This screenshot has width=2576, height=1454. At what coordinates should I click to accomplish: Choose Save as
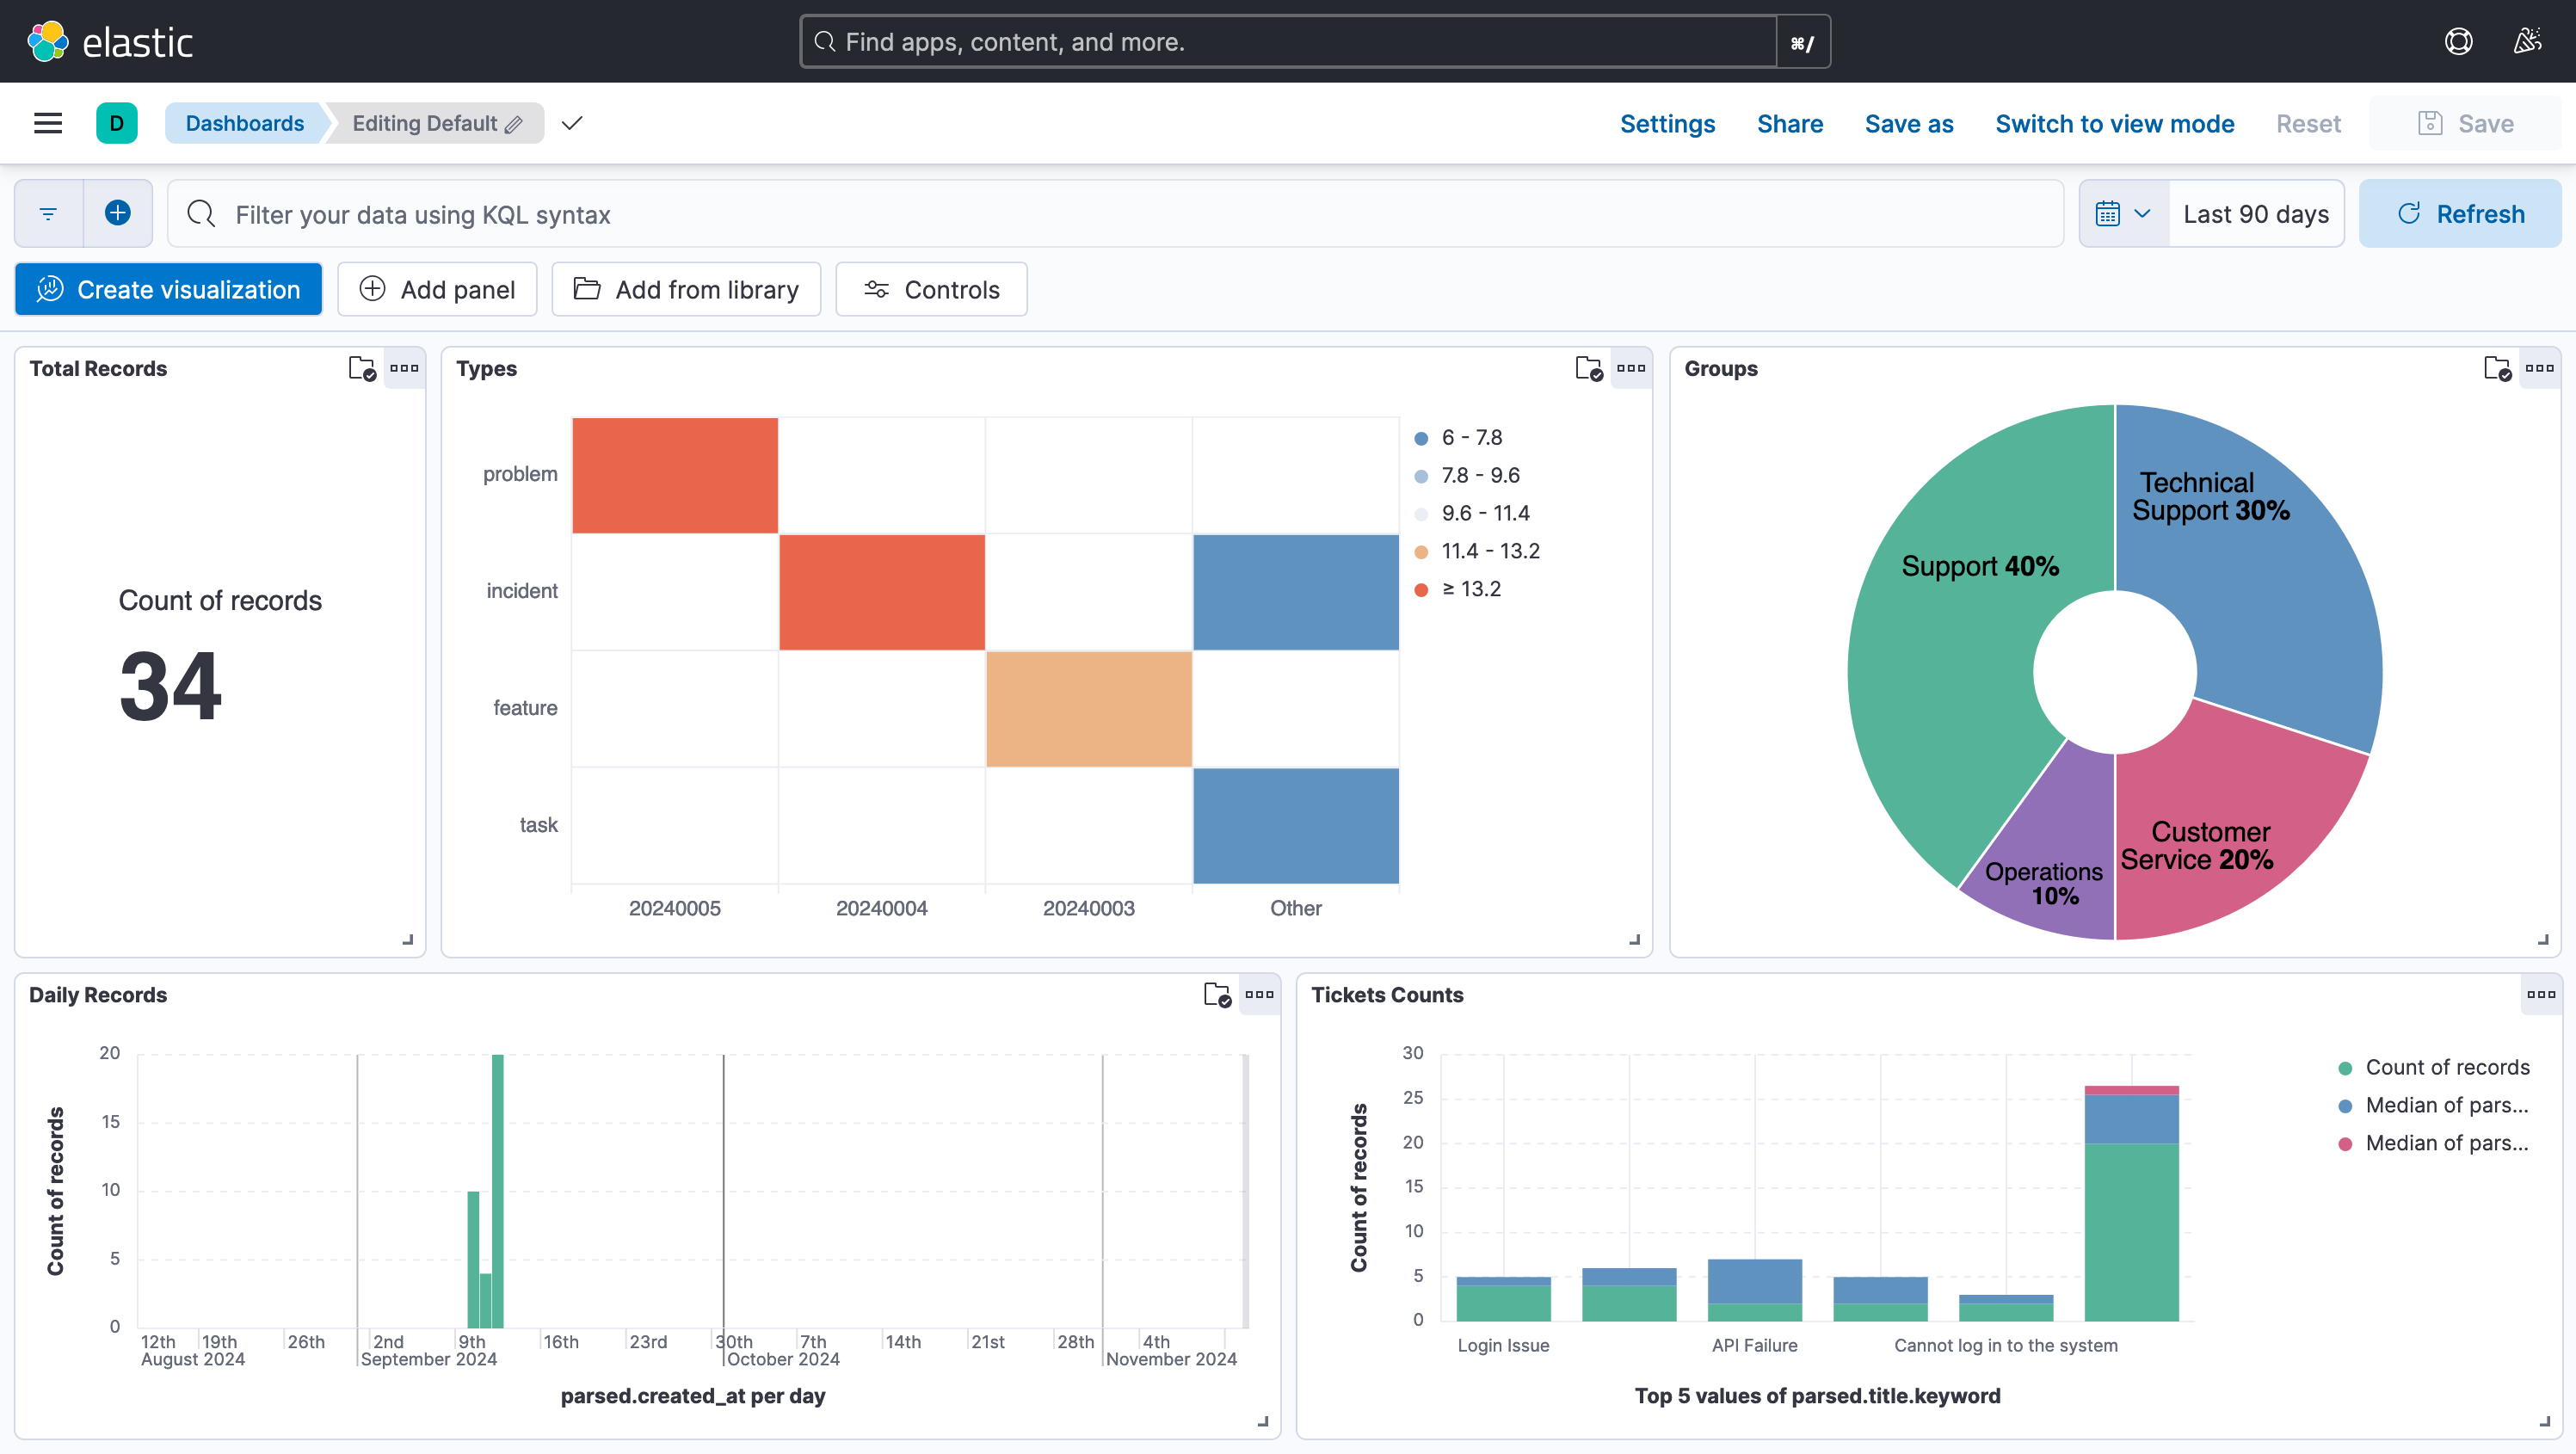click(1909, 123)
